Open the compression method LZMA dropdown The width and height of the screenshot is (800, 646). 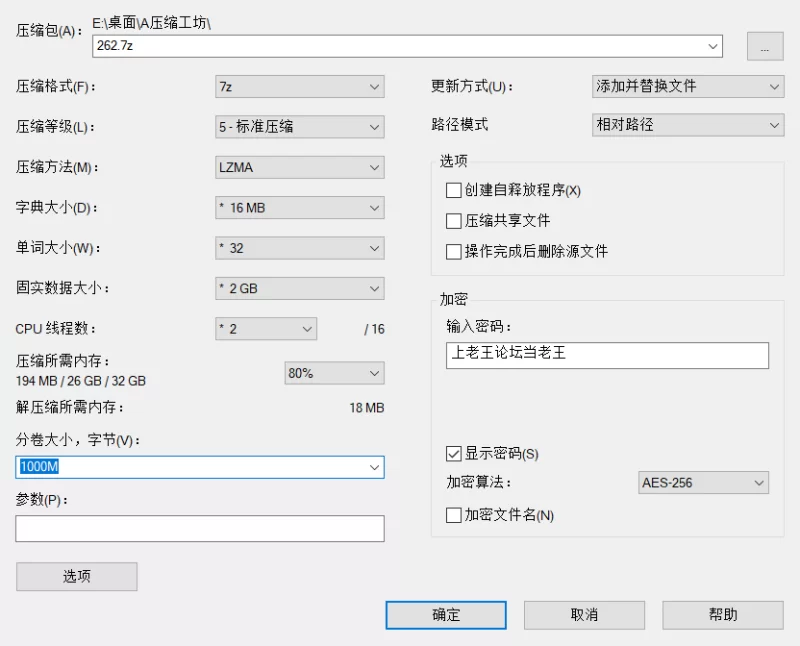(x=299, y=167)
